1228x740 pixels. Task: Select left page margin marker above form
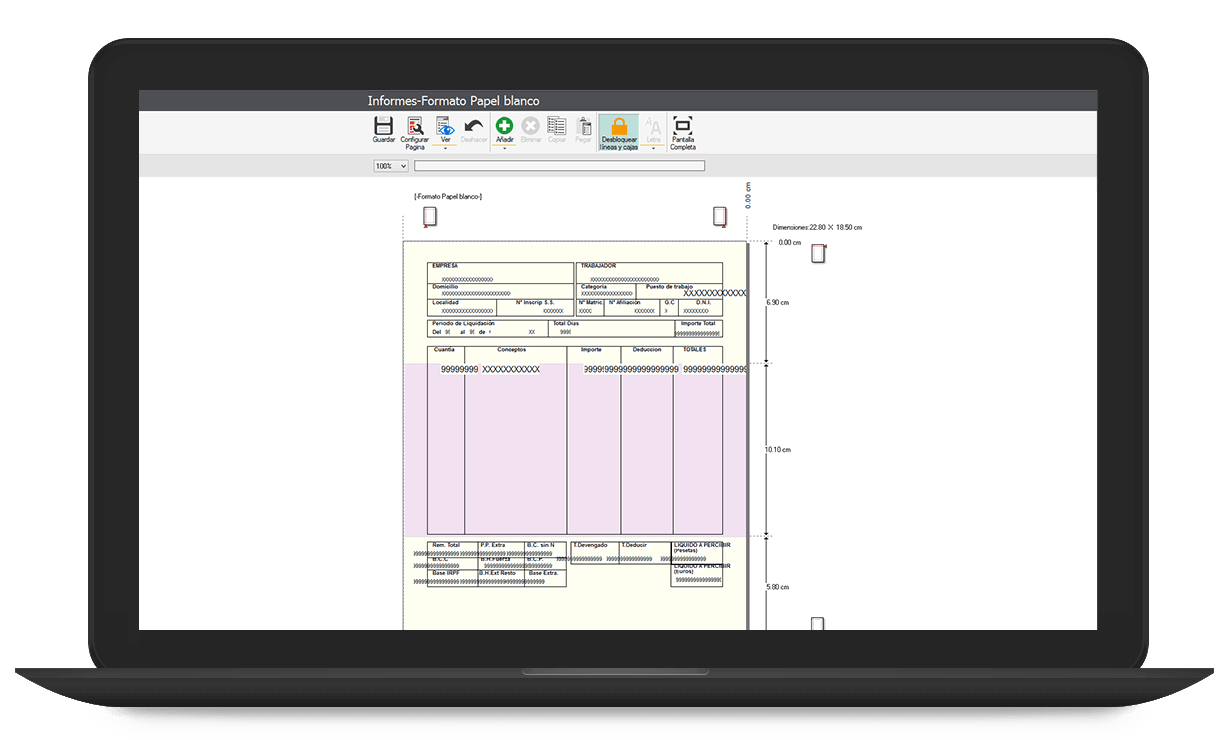pos(430,217)
